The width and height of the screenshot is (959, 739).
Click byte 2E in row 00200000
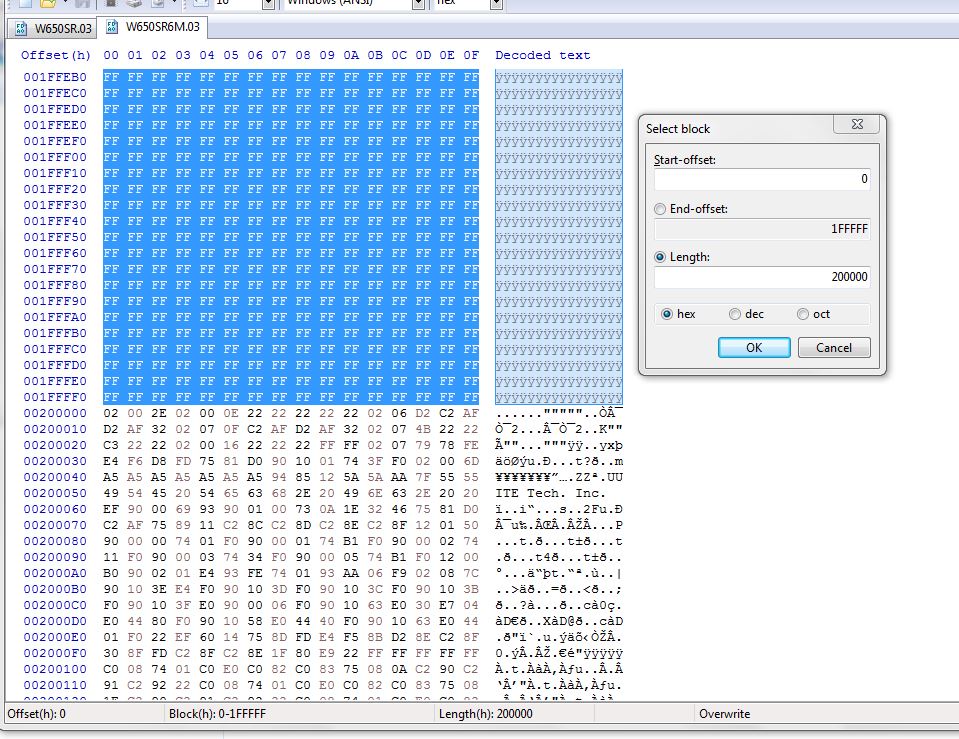pos(159,413)
